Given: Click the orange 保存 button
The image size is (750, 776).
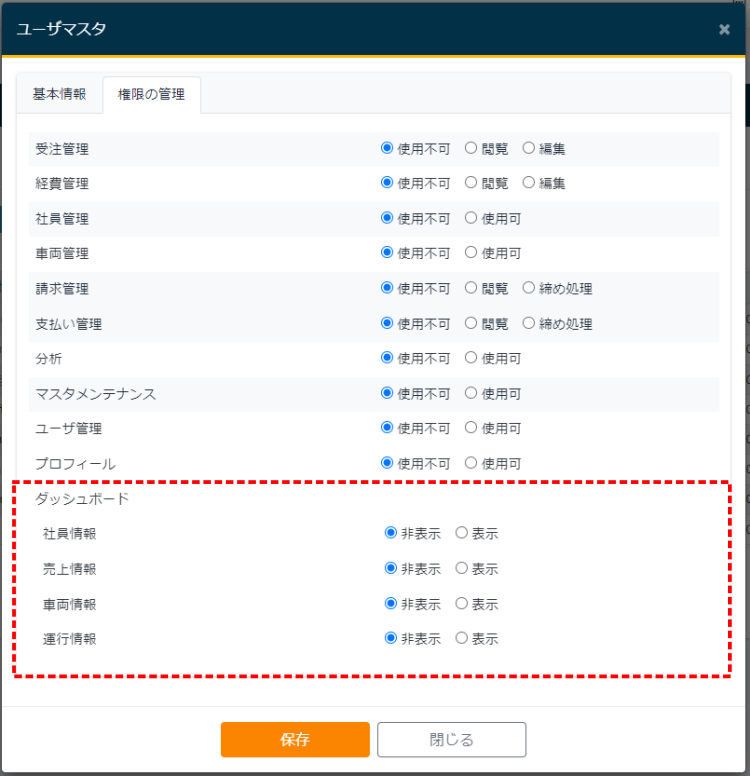Looking at the screenshot, I should coord(295,740).
